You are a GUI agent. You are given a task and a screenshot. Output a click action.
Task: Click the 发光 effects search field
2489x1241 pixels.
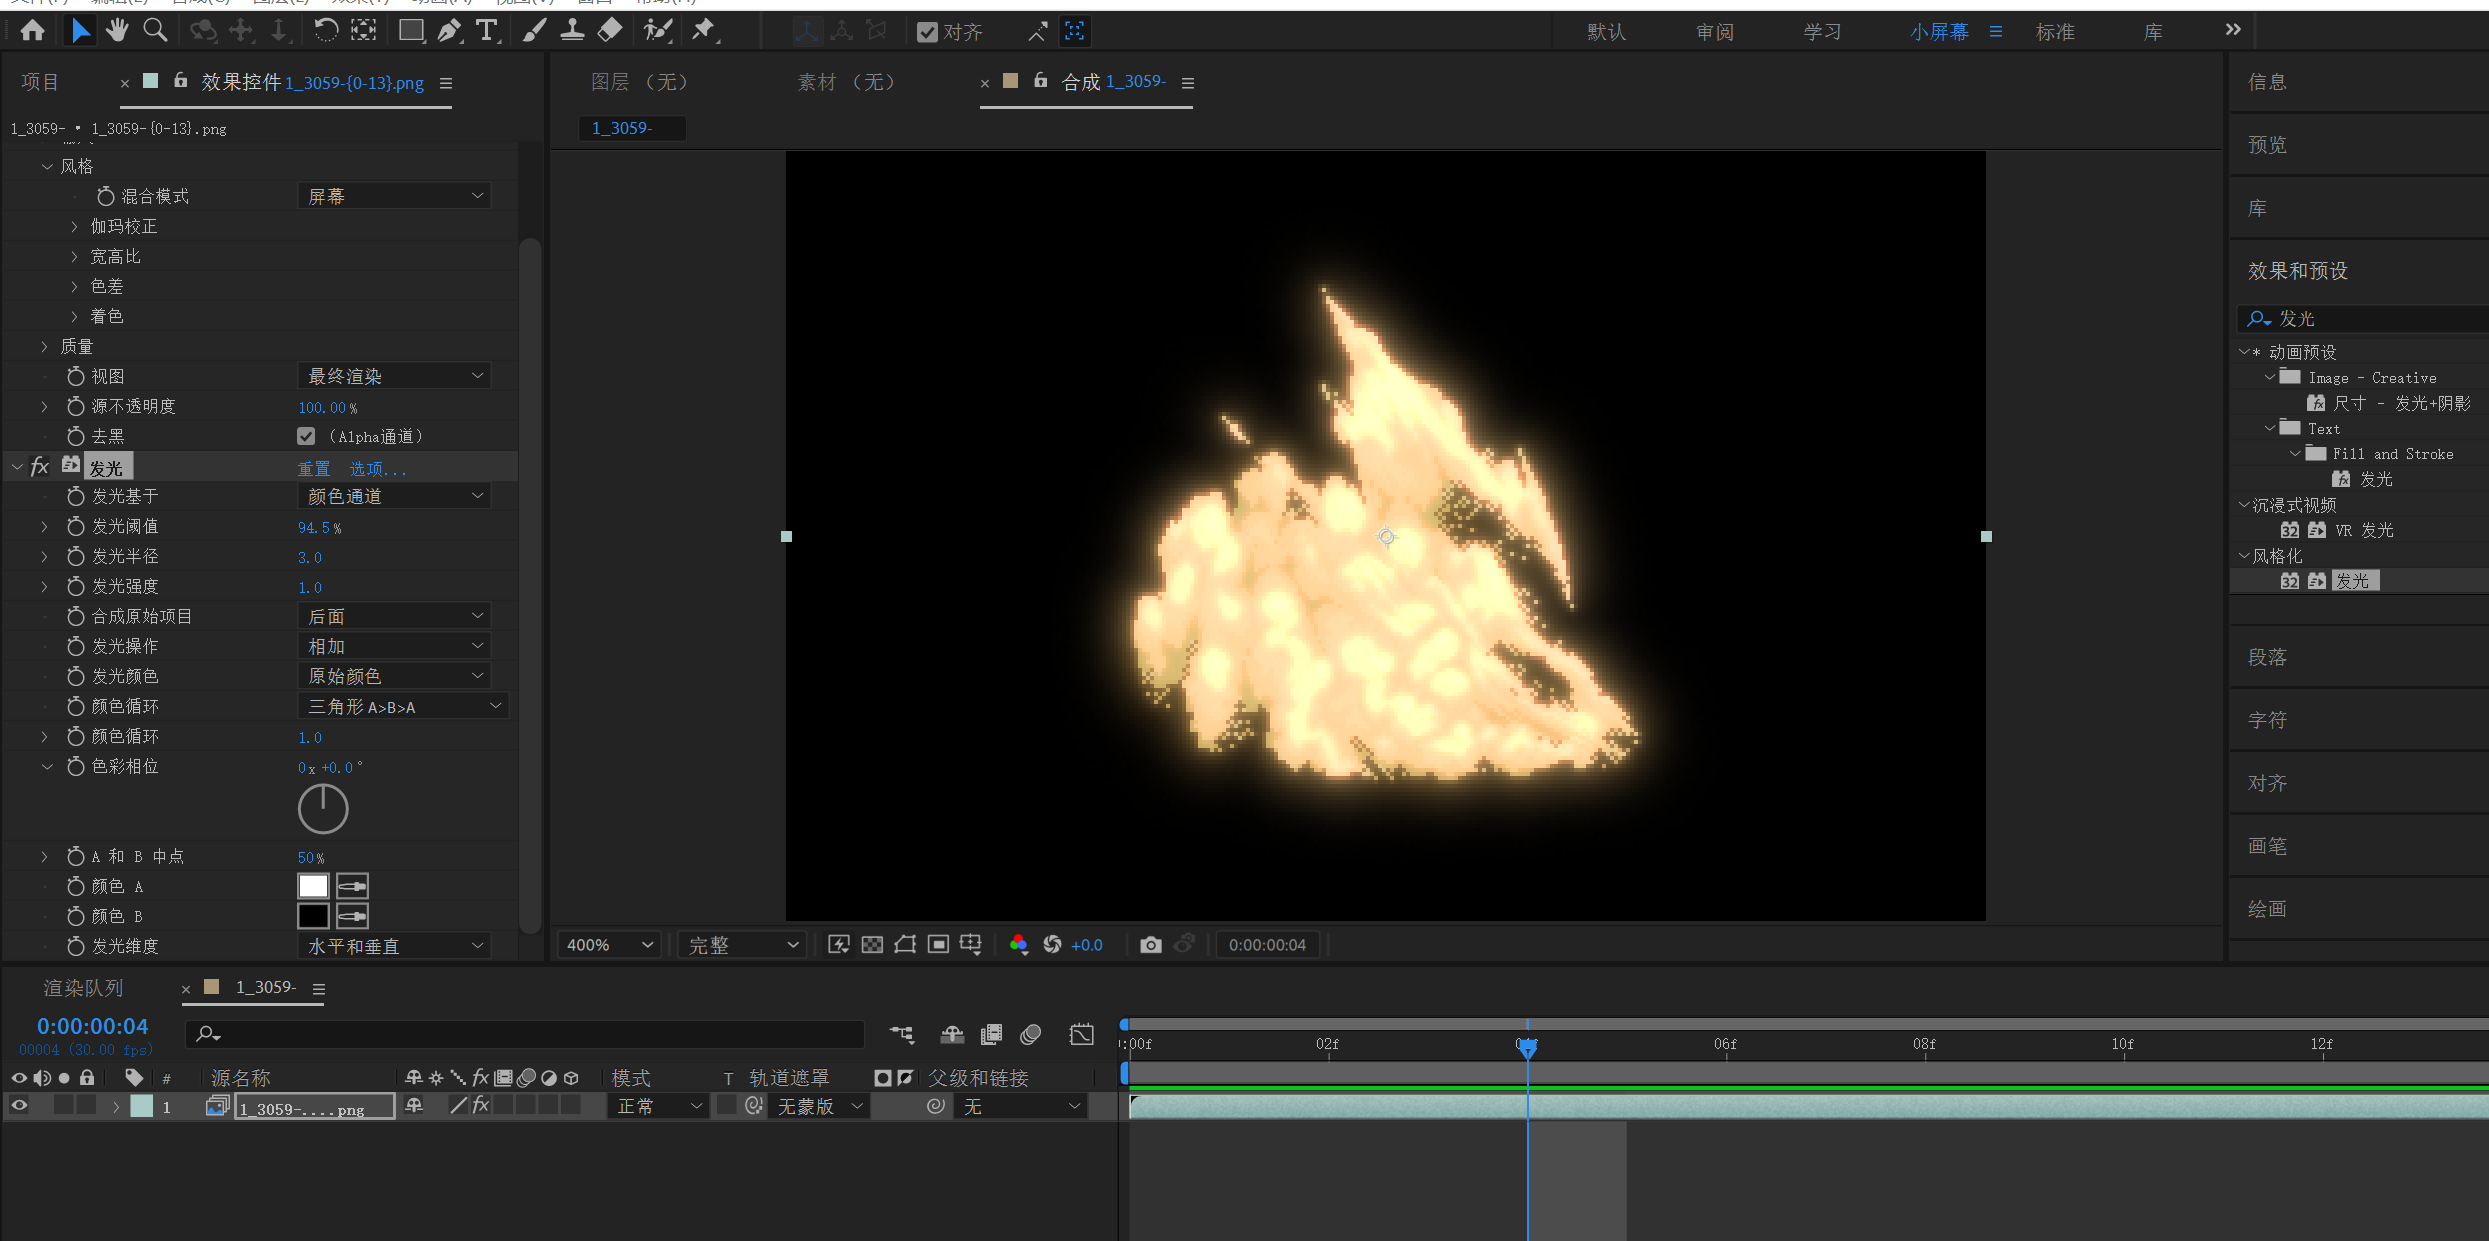coord(2362,319)
